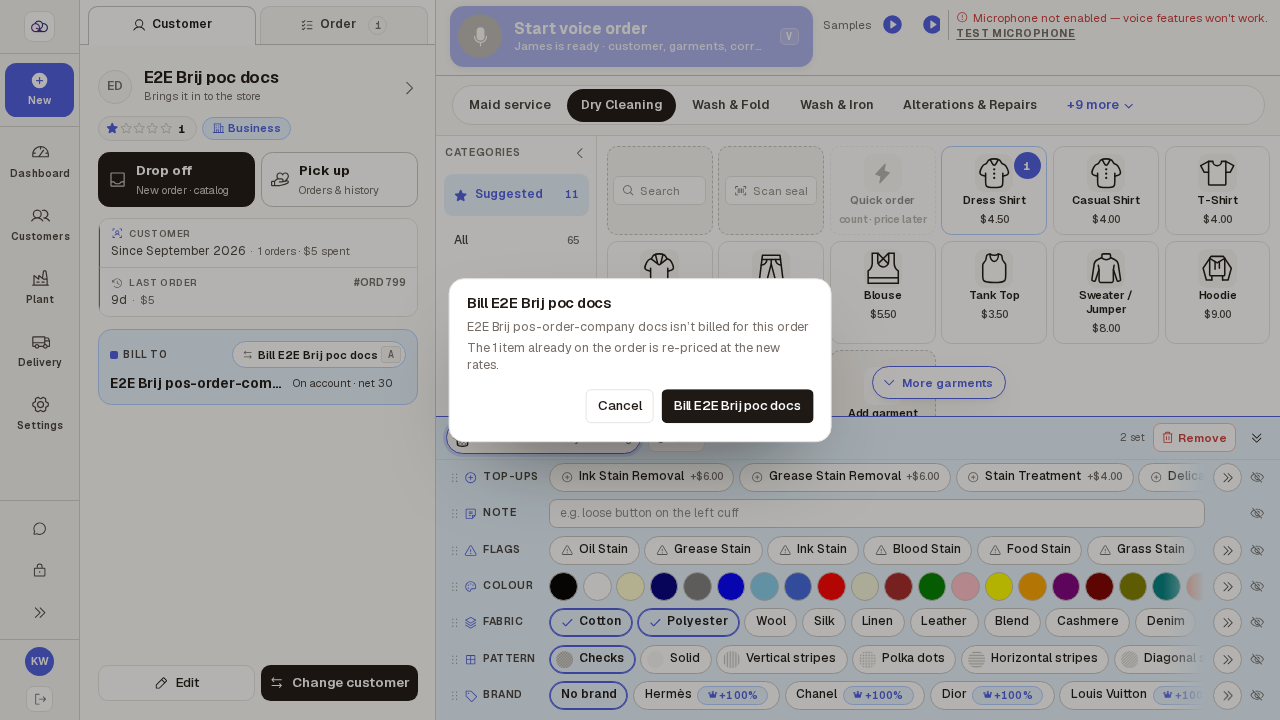The image size is (1280, 720).
Task: Select the Casual Shirt garment
Action: [x=1106, y=190]
